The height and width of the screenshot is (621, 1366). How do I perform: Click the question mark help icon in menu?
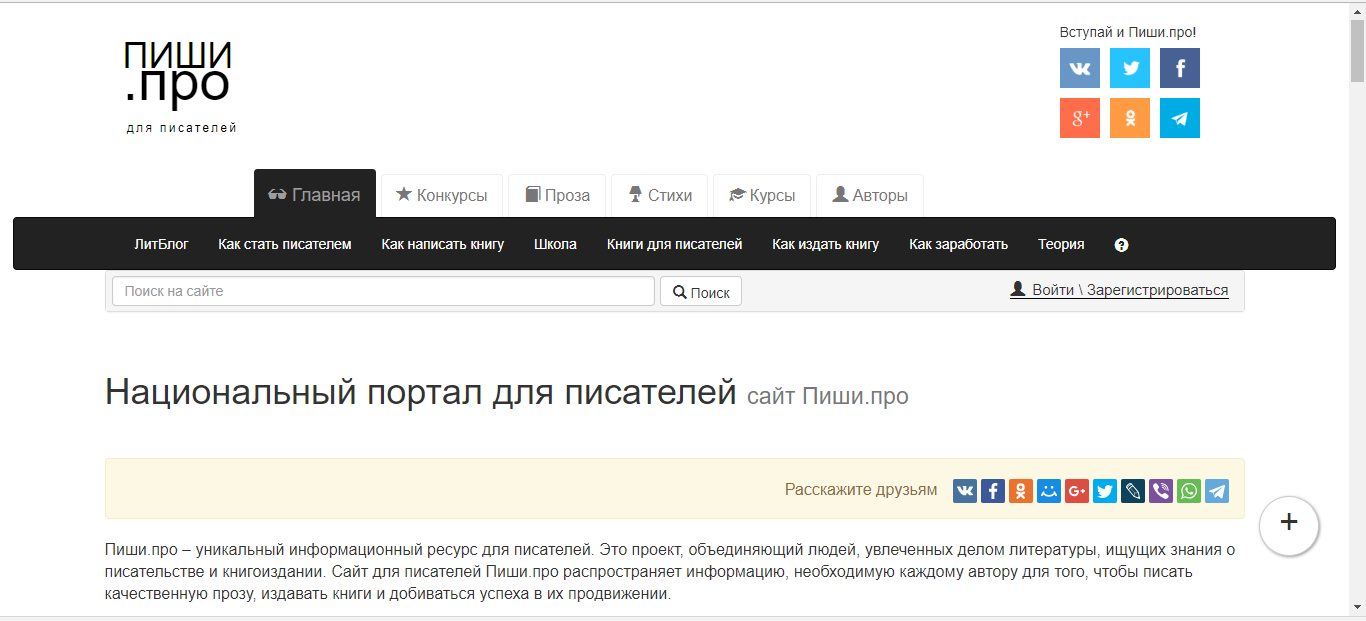click(x=1121, y=245)
